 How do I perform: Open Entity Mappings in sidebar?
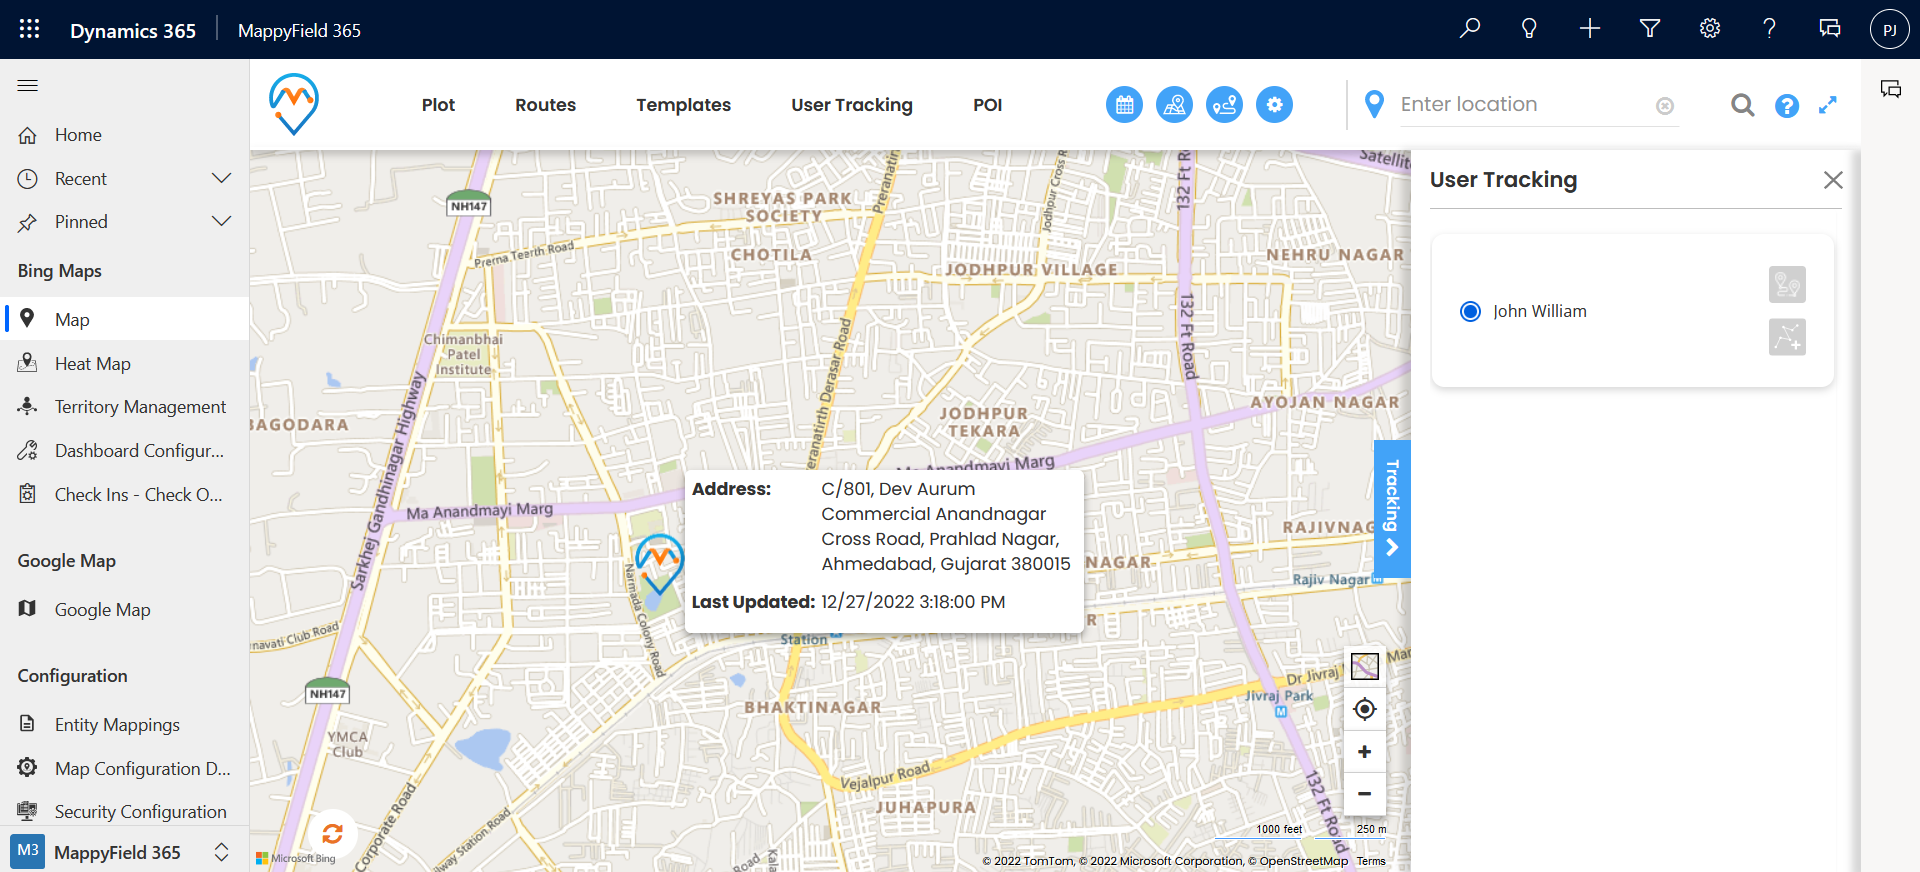124,724
